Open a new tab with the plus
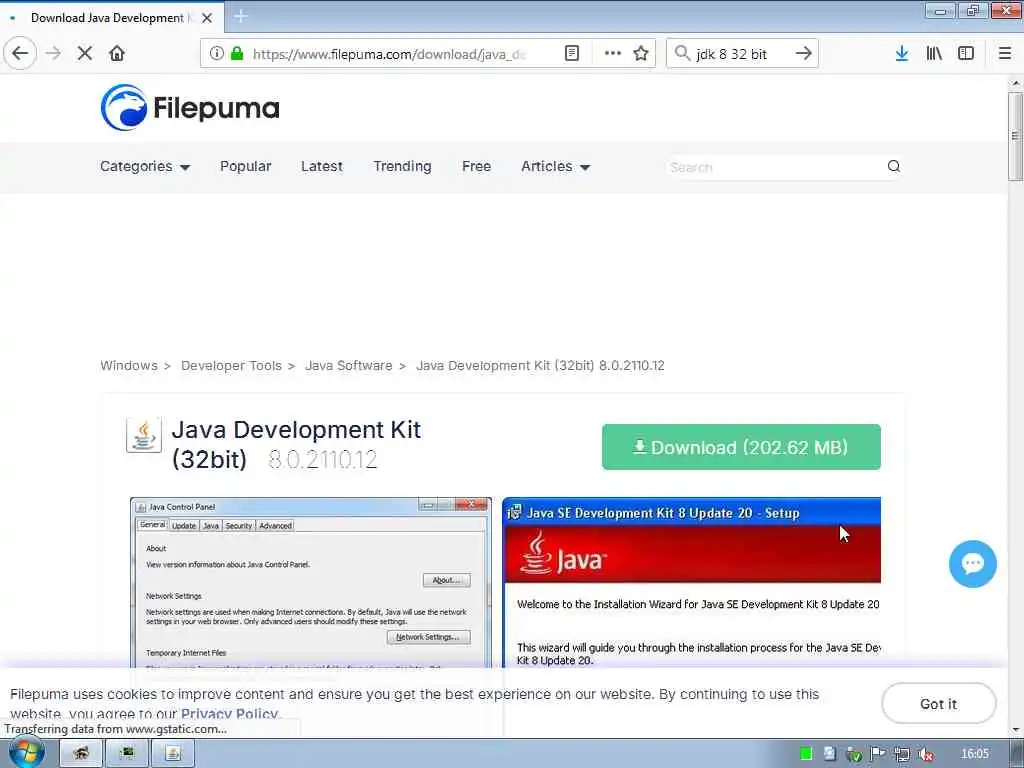 241,16
